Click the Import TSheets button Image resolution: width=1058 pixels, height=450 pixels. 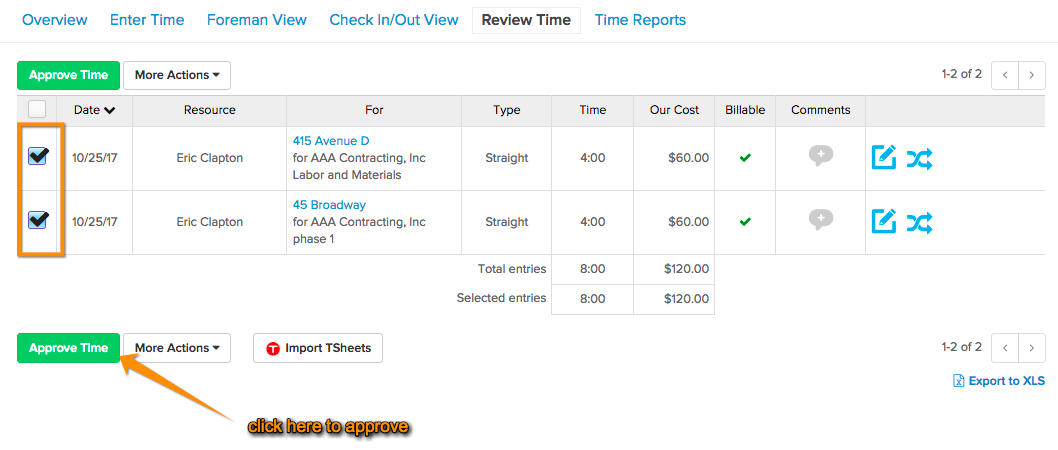click(318, 348)
